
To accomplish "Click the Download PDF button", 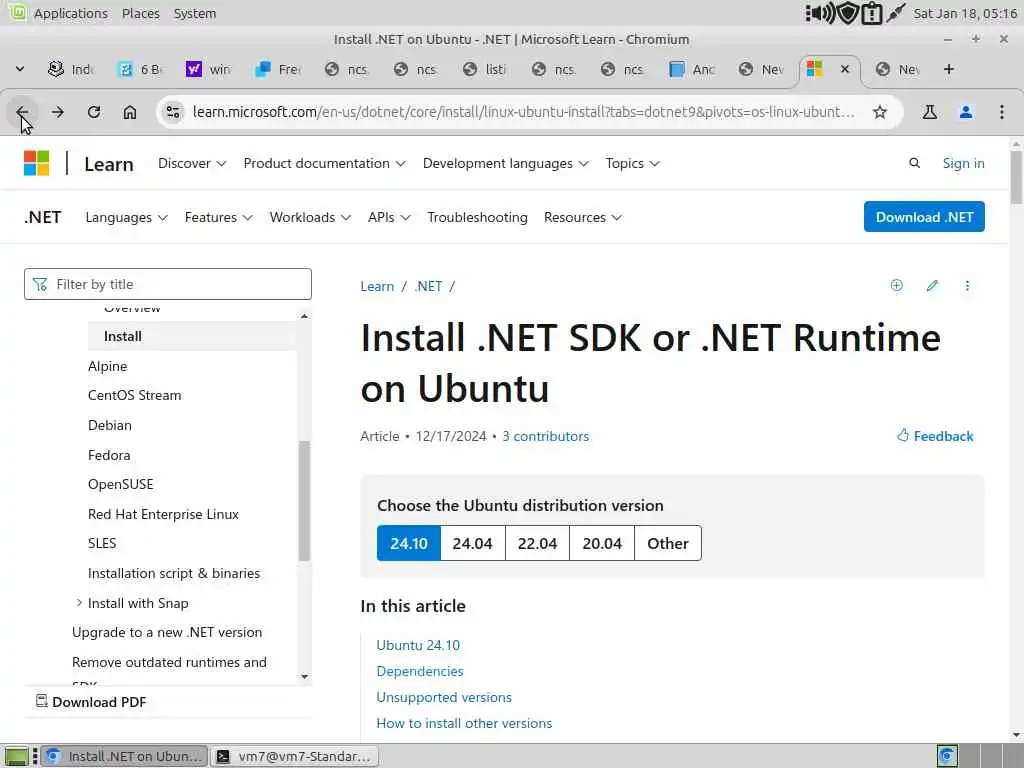I will 91,702.
